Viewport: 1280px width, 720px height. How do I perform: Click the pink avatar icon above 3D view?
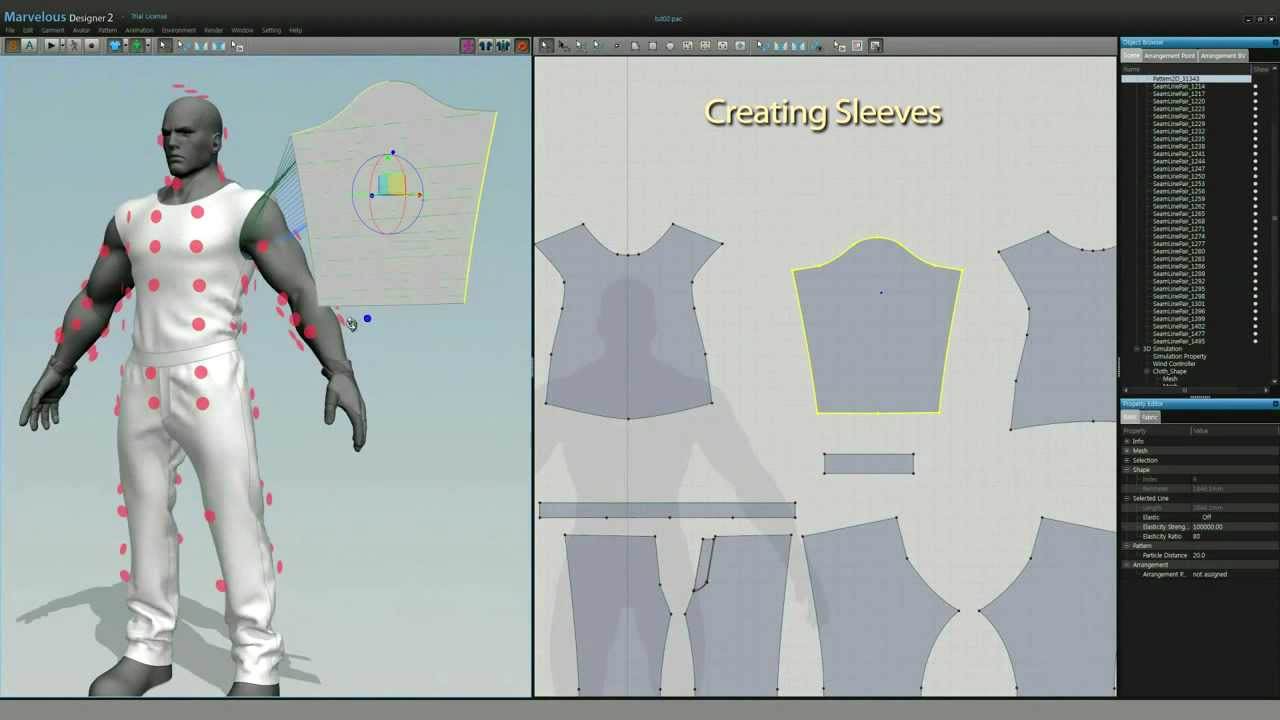tap(467, 45)
